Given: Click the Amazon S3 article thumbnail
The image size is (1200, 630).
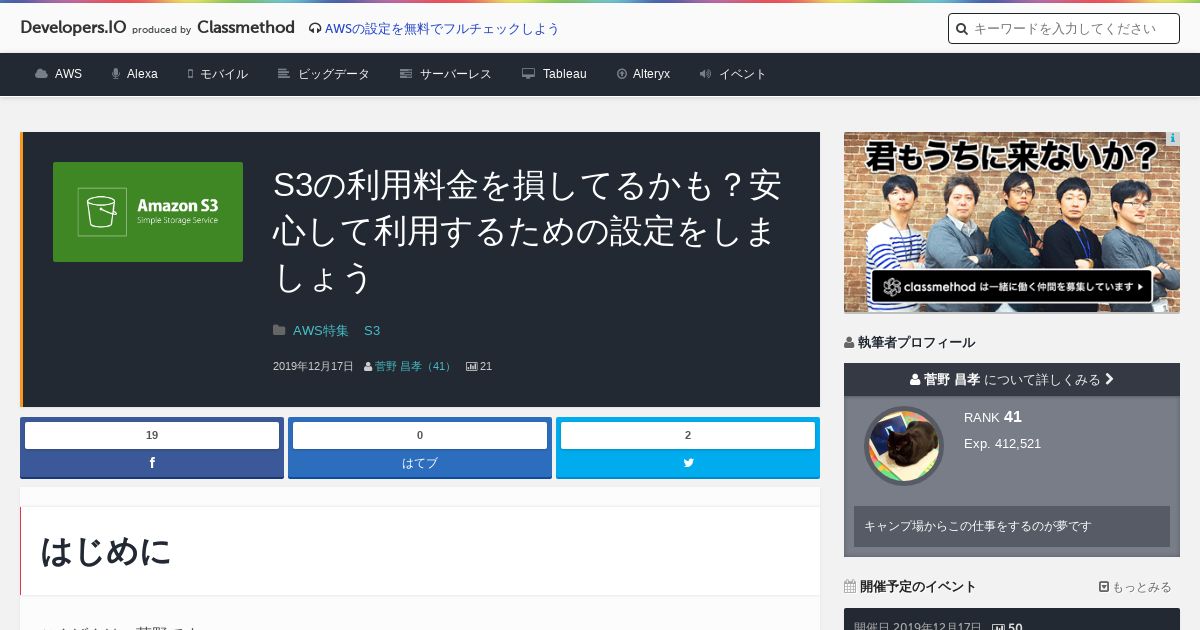Looking at the screenshot, I should 148,212.
